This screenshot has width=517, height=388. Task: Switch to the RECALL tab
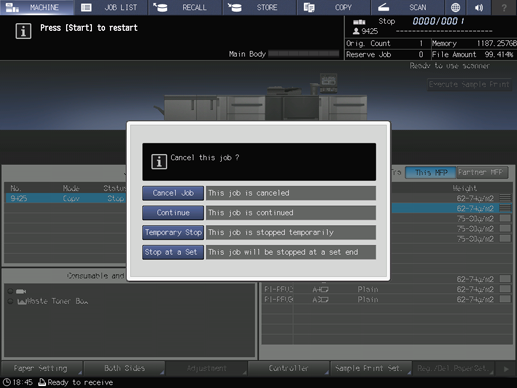click(185, 7)
